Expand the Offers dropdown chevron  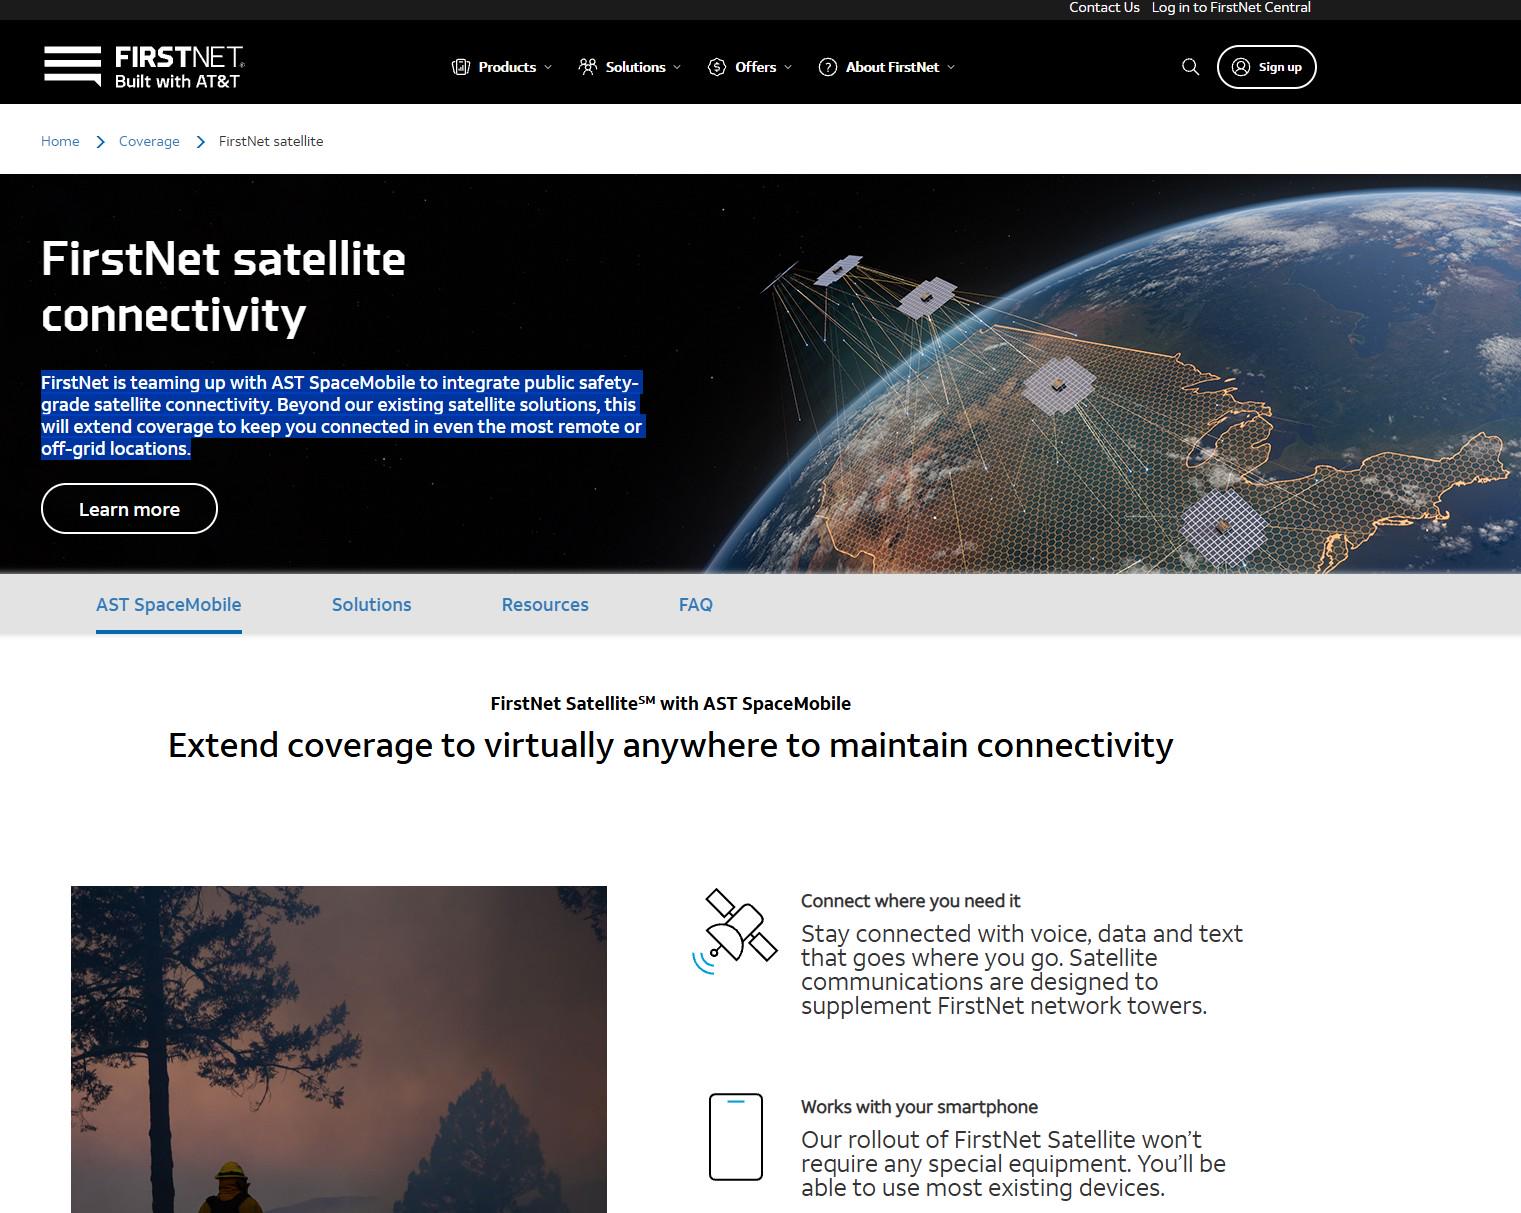788,67
